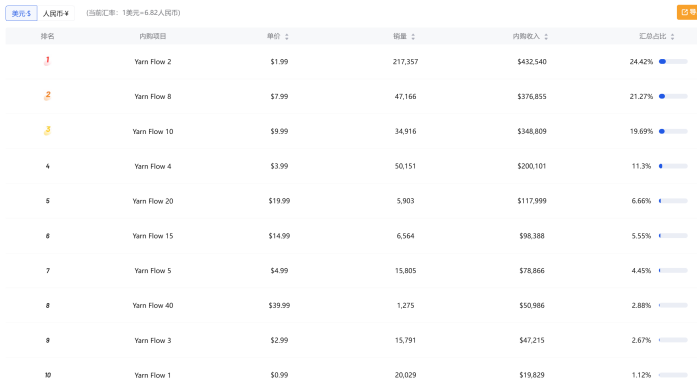Click the 6.66% share percentage
The height and width of the screenshot is (387, 697).
pyautogui.click(x=641, y=201)
